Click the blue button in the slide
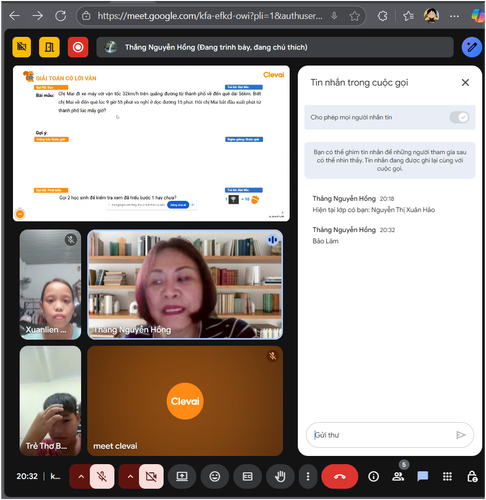 (x=178, y=205)
